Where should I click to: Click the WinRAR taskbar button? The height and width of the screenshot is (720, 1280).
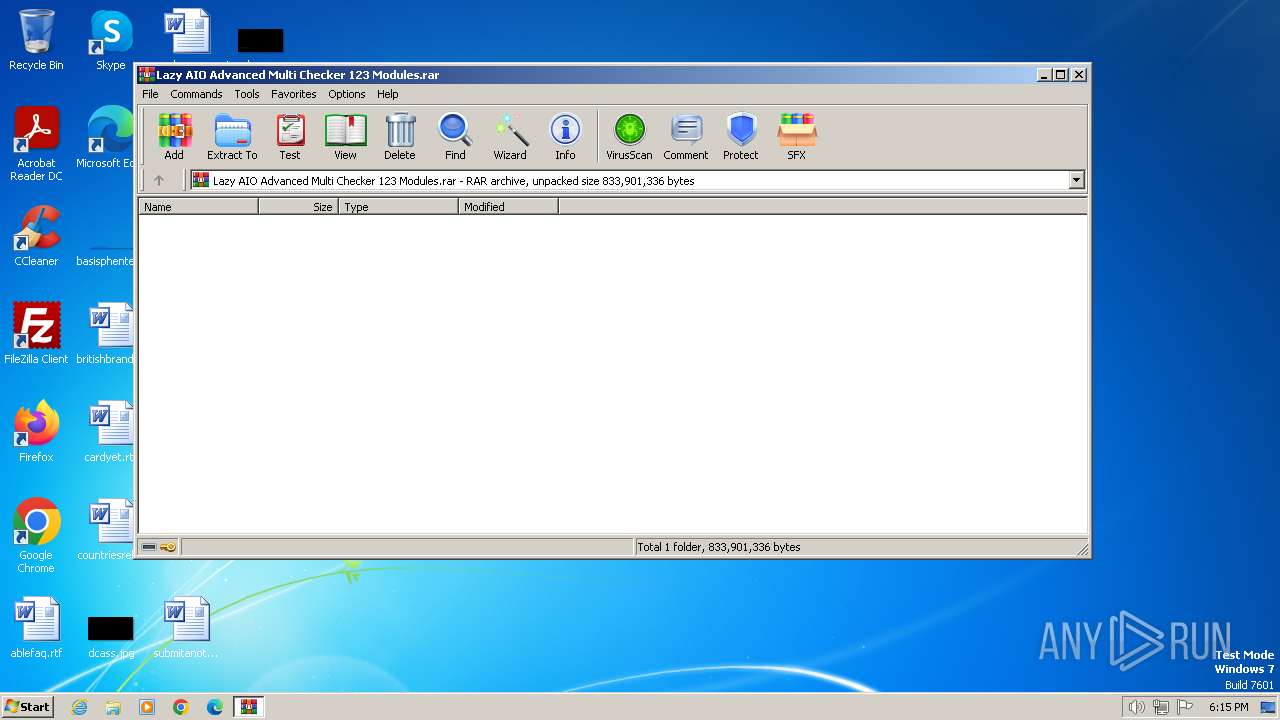point(248,707)
